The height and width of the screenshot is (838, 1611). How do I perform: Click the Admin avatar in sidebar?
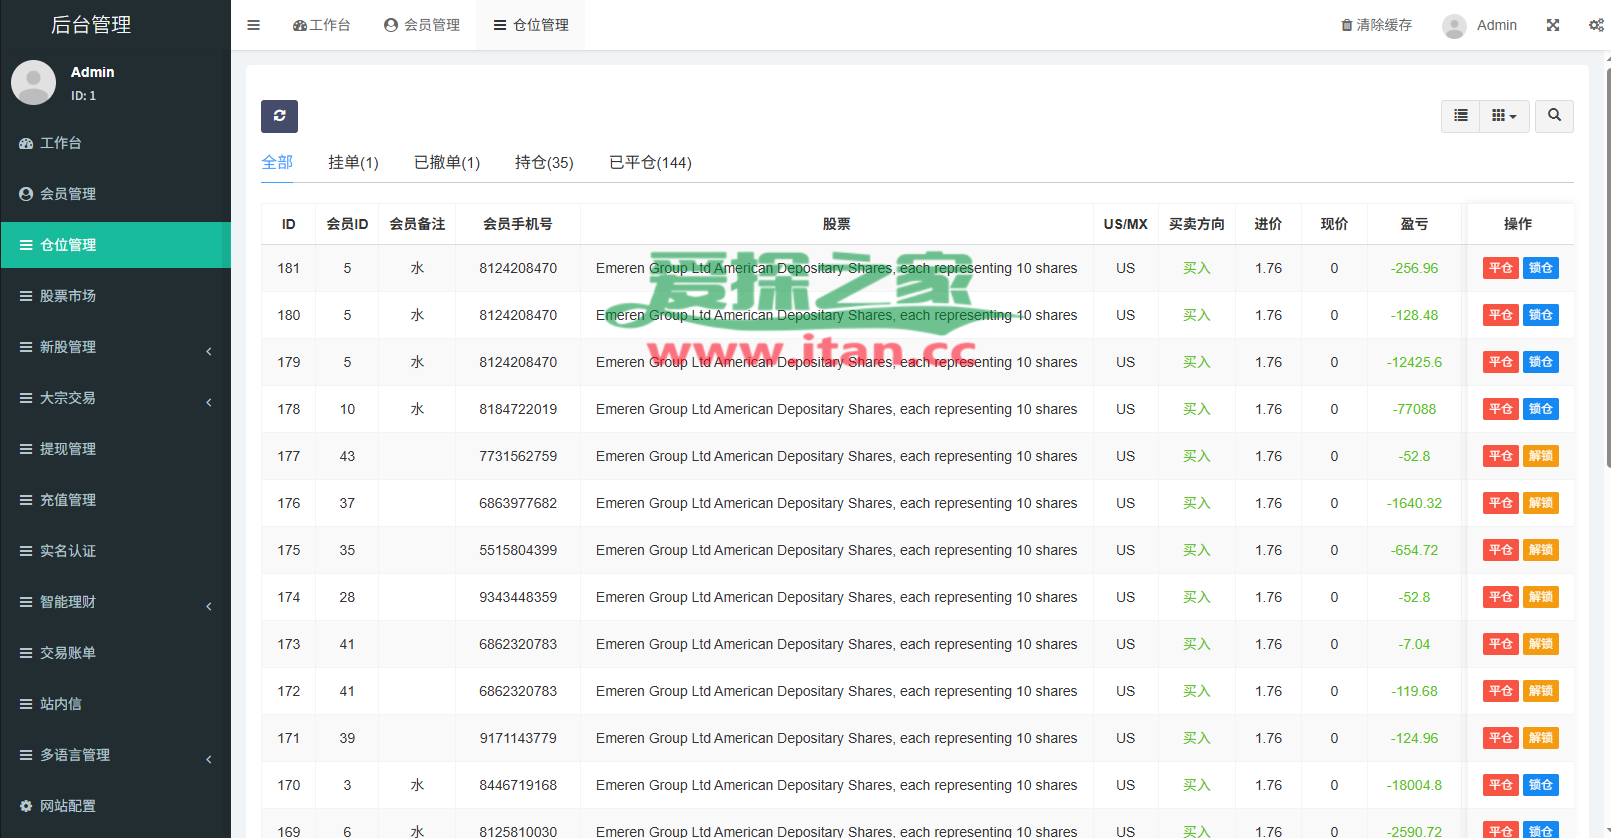(34, 83)
